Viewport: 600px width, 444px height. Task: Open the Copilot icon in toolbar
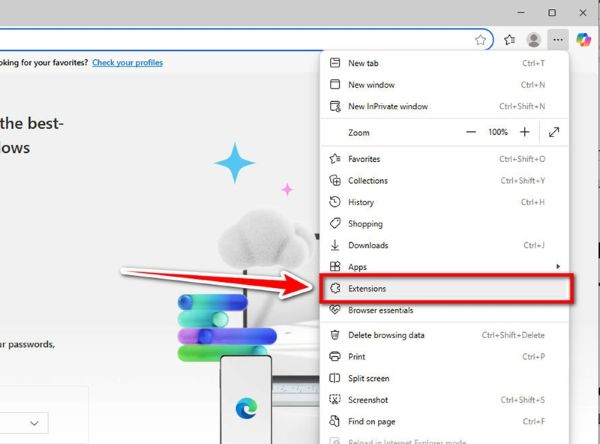pos(583,40)
